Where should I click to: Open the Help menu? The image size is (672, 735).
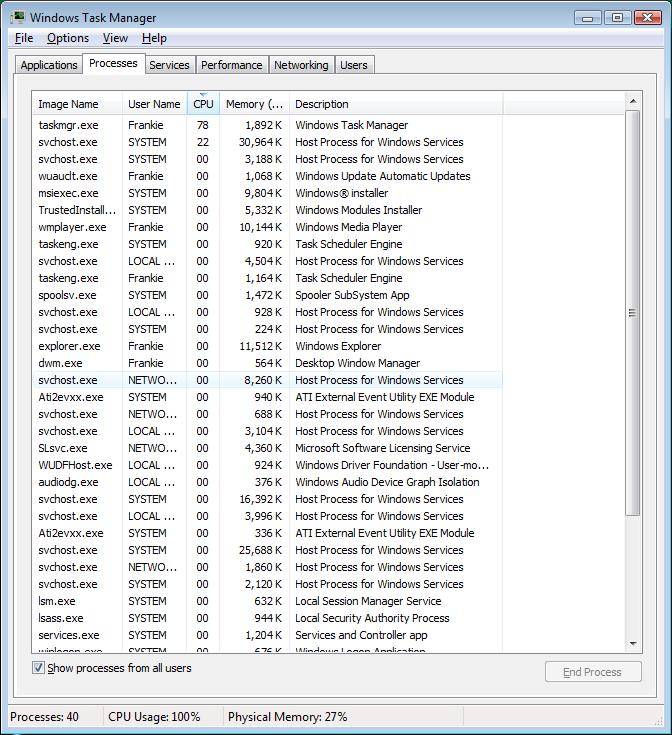click(x=154, y=38)
